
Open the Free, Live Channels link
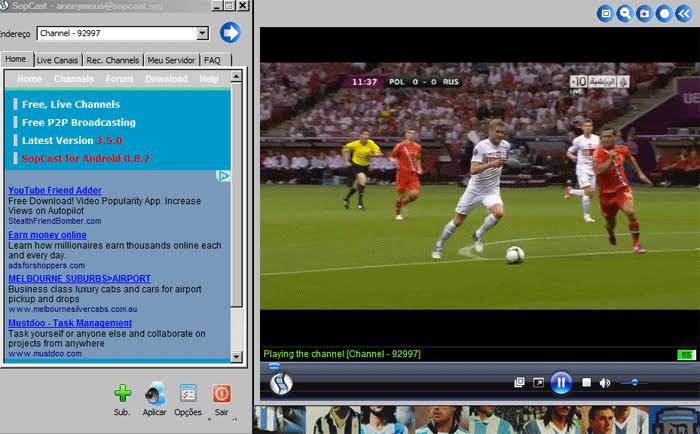(71, 104)
